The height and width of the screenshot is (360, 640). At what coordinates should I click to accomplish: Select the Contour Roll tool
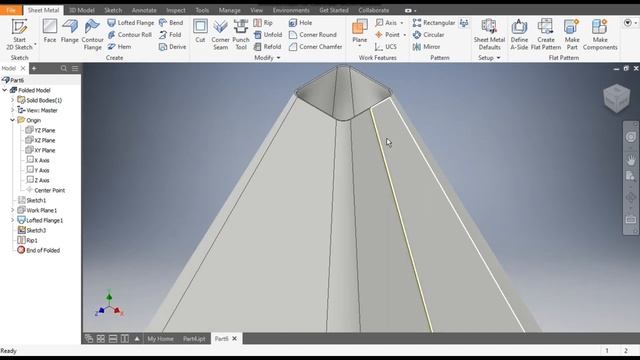click(x=130, y=35)
